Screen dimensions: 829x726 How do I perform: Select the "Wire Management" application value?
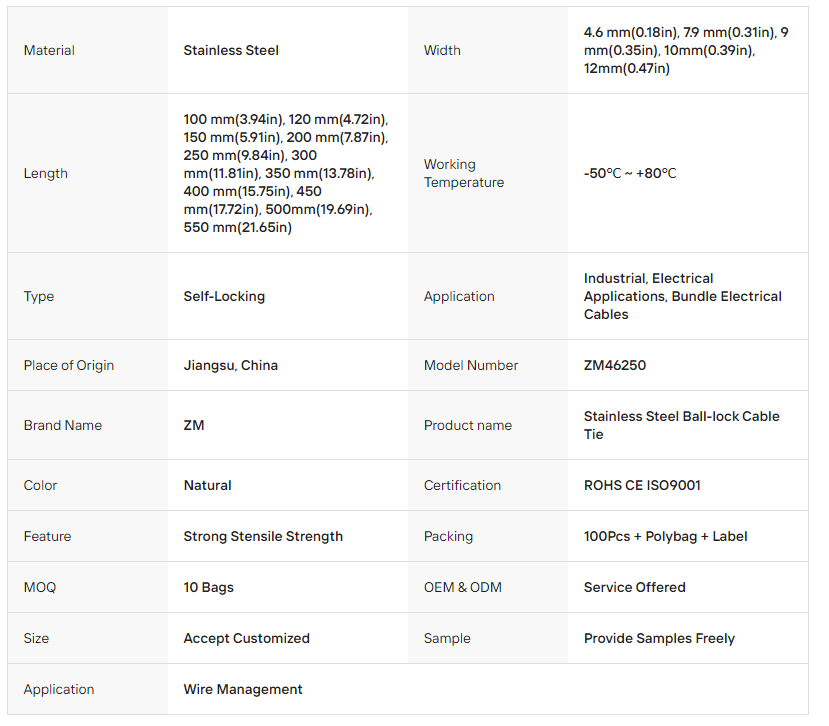tap(243, 689)
